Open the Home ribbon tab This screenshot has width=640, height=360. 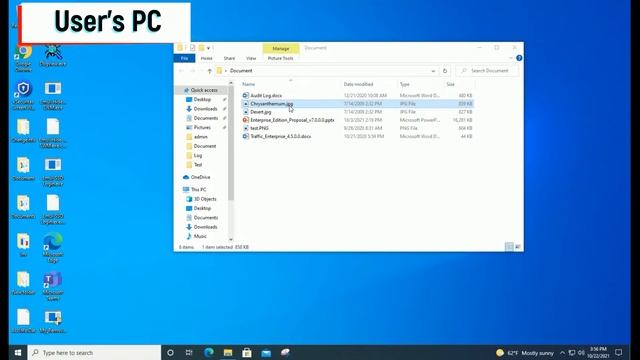(x=207, y=58)
